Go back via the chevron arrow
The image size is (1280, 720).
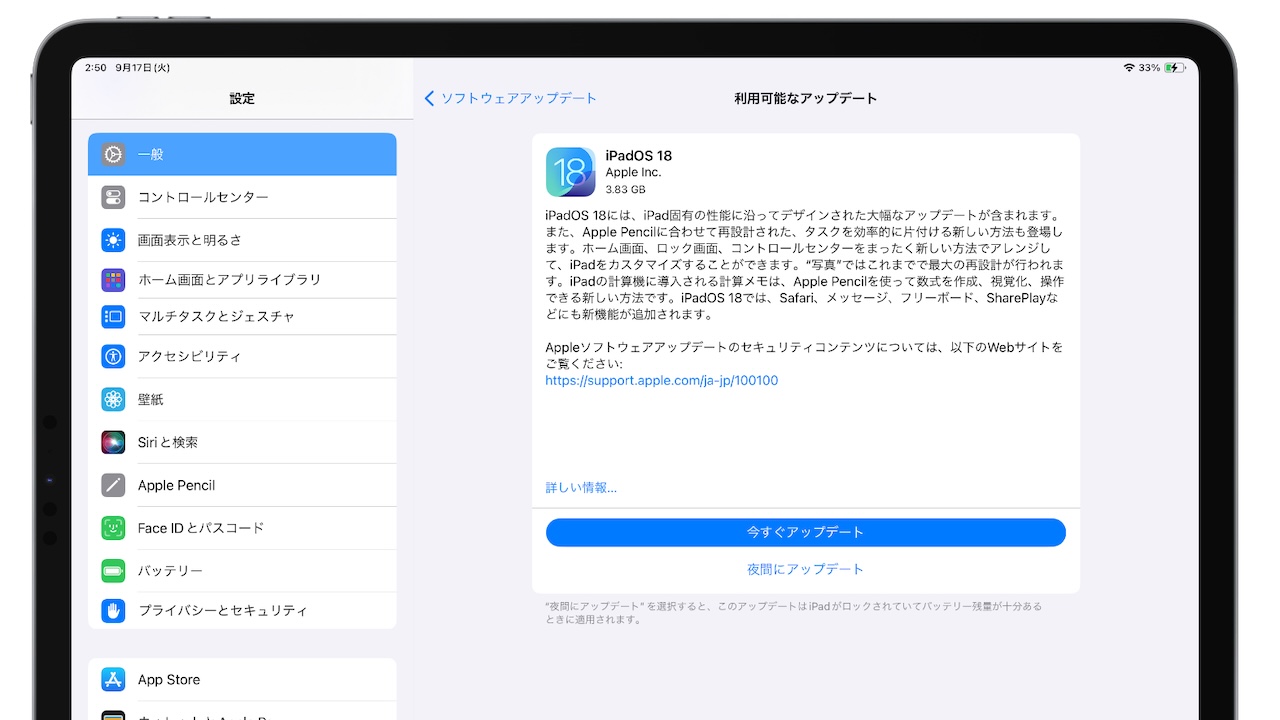click(430, 98)
